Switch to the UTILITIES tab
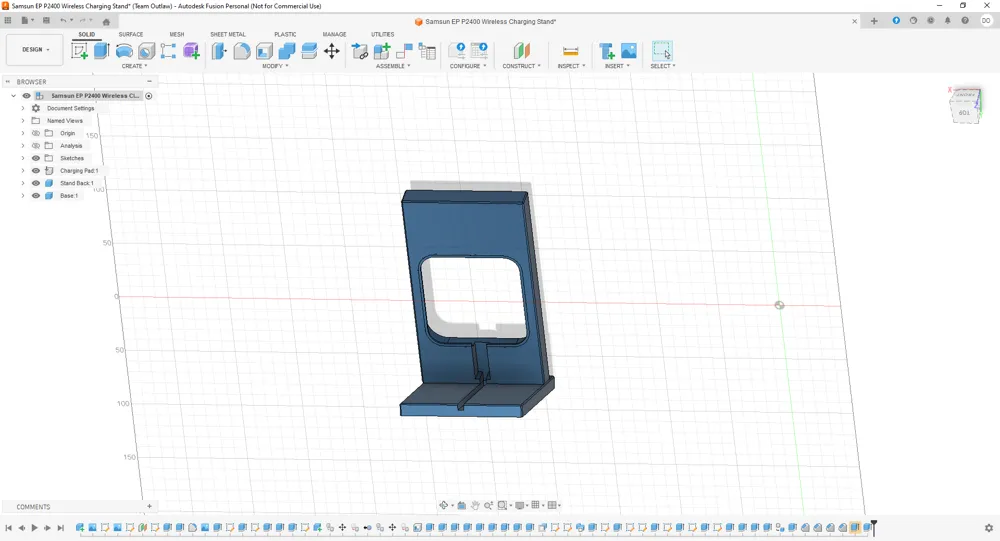 [x=383, y=34]
